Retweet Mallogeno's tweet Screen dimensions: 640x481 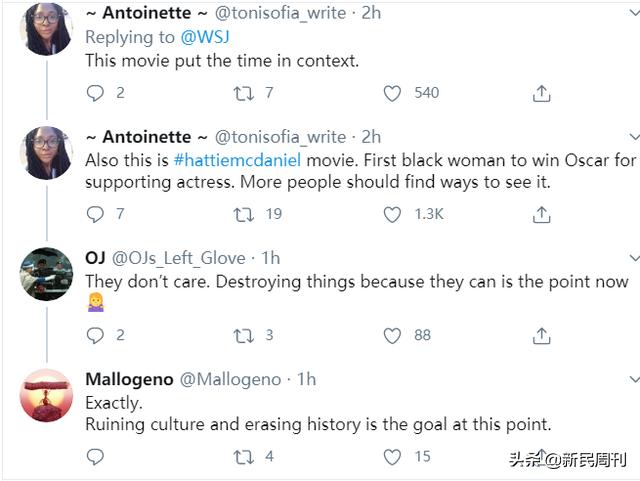(242, 457)
